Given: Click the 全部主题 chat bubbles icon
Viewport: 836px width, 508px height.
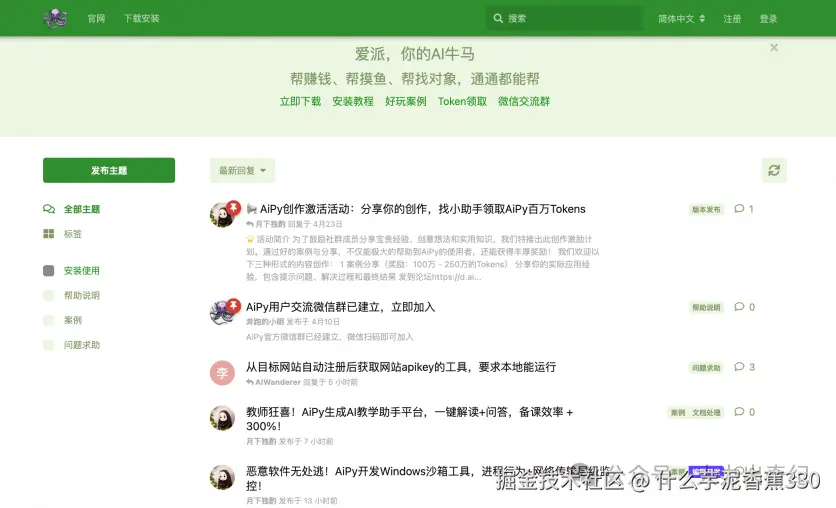Looking at the screenshot, I should pyautogui.click(x=49, y=209).
